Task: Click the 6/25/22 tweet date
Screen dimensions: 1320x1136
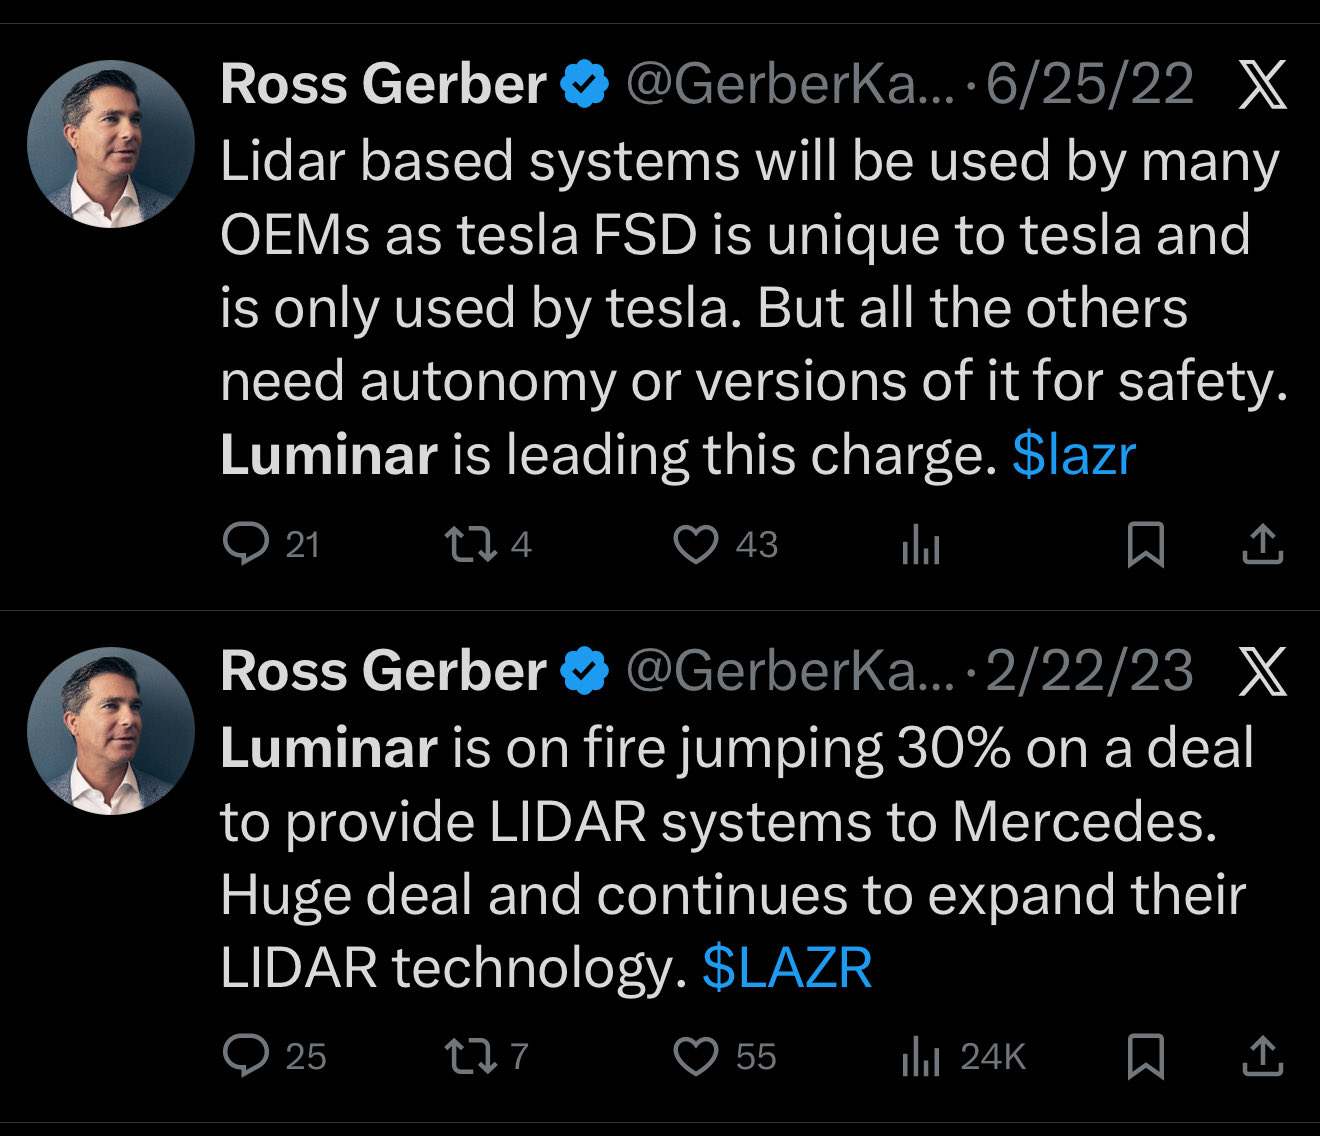Action: pos(1090,84)
